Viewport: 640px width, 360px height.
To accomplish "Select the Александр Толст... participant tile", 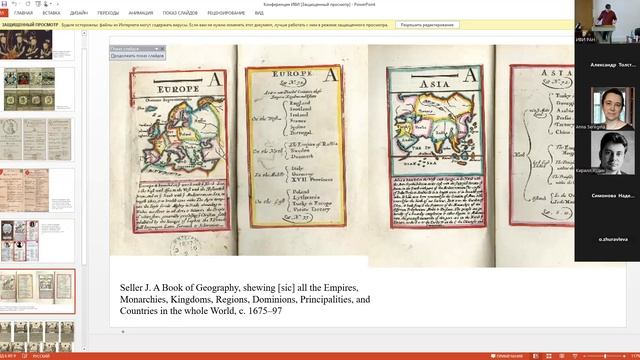I will (x=607, y=64).
